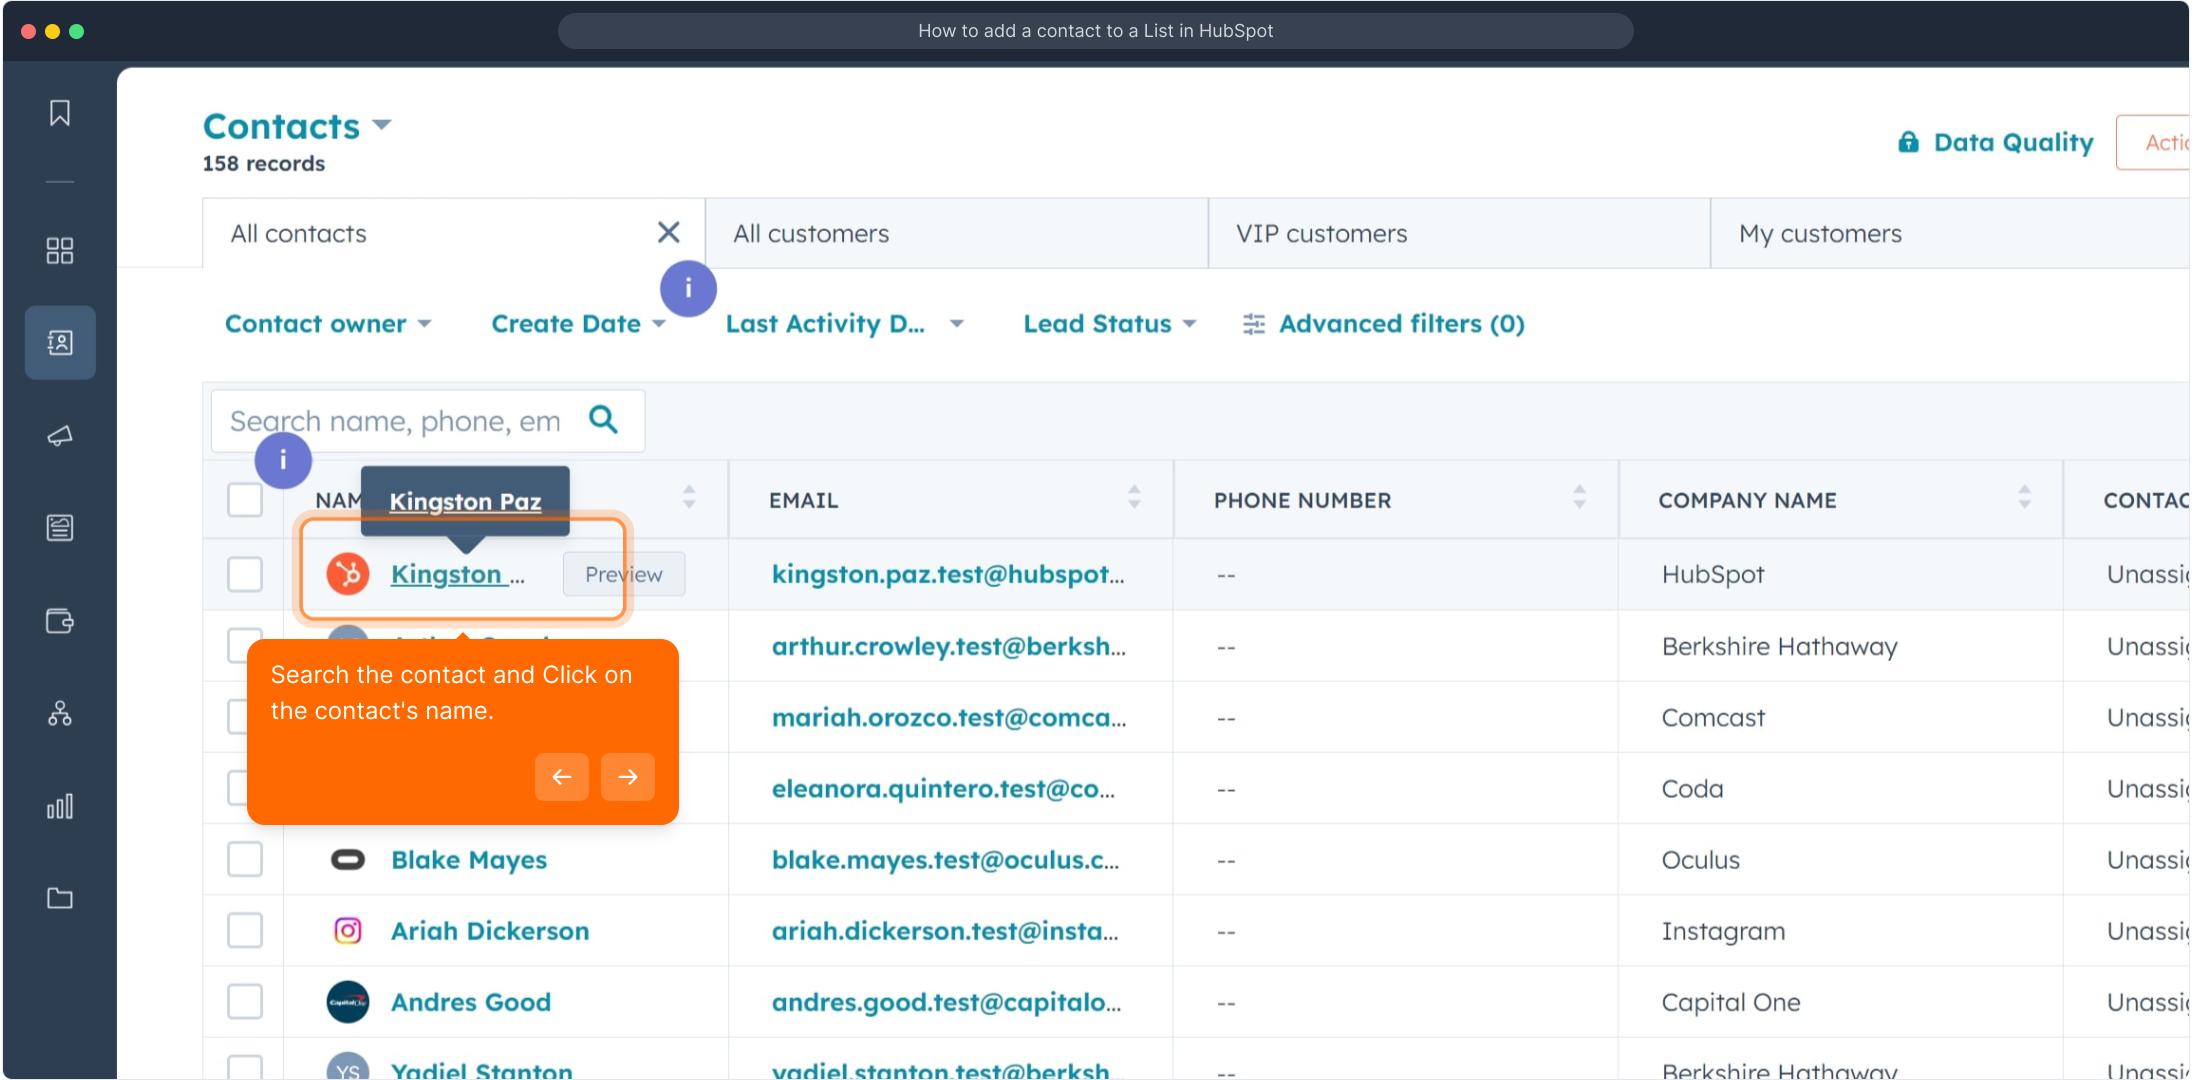
Task: Click the search magnifier icon
Action: click(x=603, y=420)
